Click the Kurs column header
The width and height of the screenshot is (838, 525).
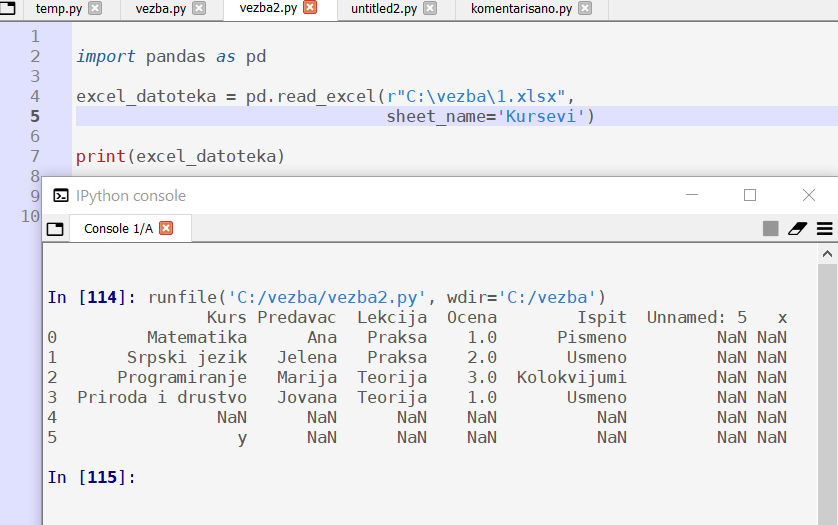(x=227, y=317)
